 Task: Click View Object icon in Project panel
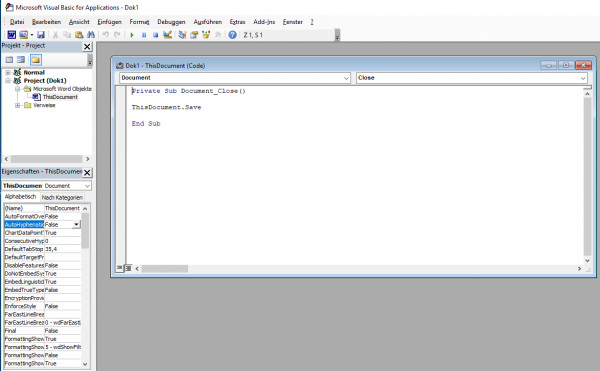[21, 60]
